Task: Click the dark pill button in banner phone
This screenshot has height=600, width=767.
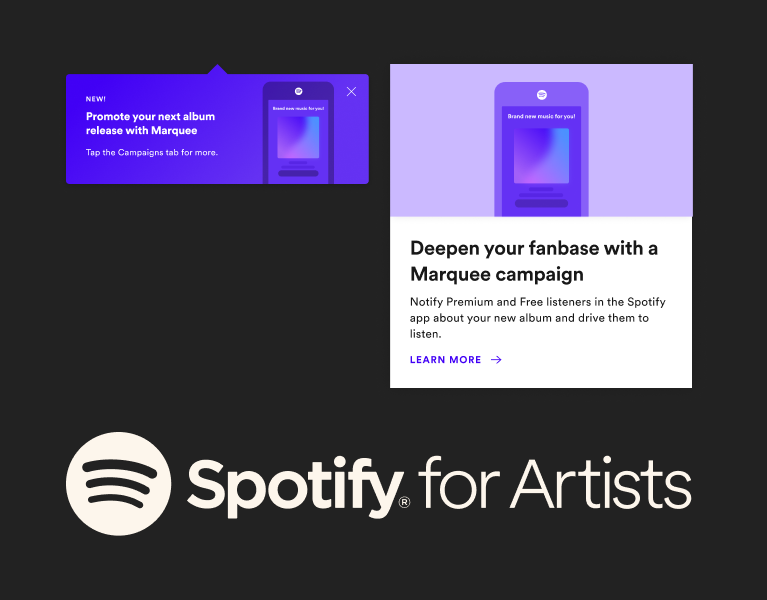Action: pyautogui.click(x=298, y=173)
